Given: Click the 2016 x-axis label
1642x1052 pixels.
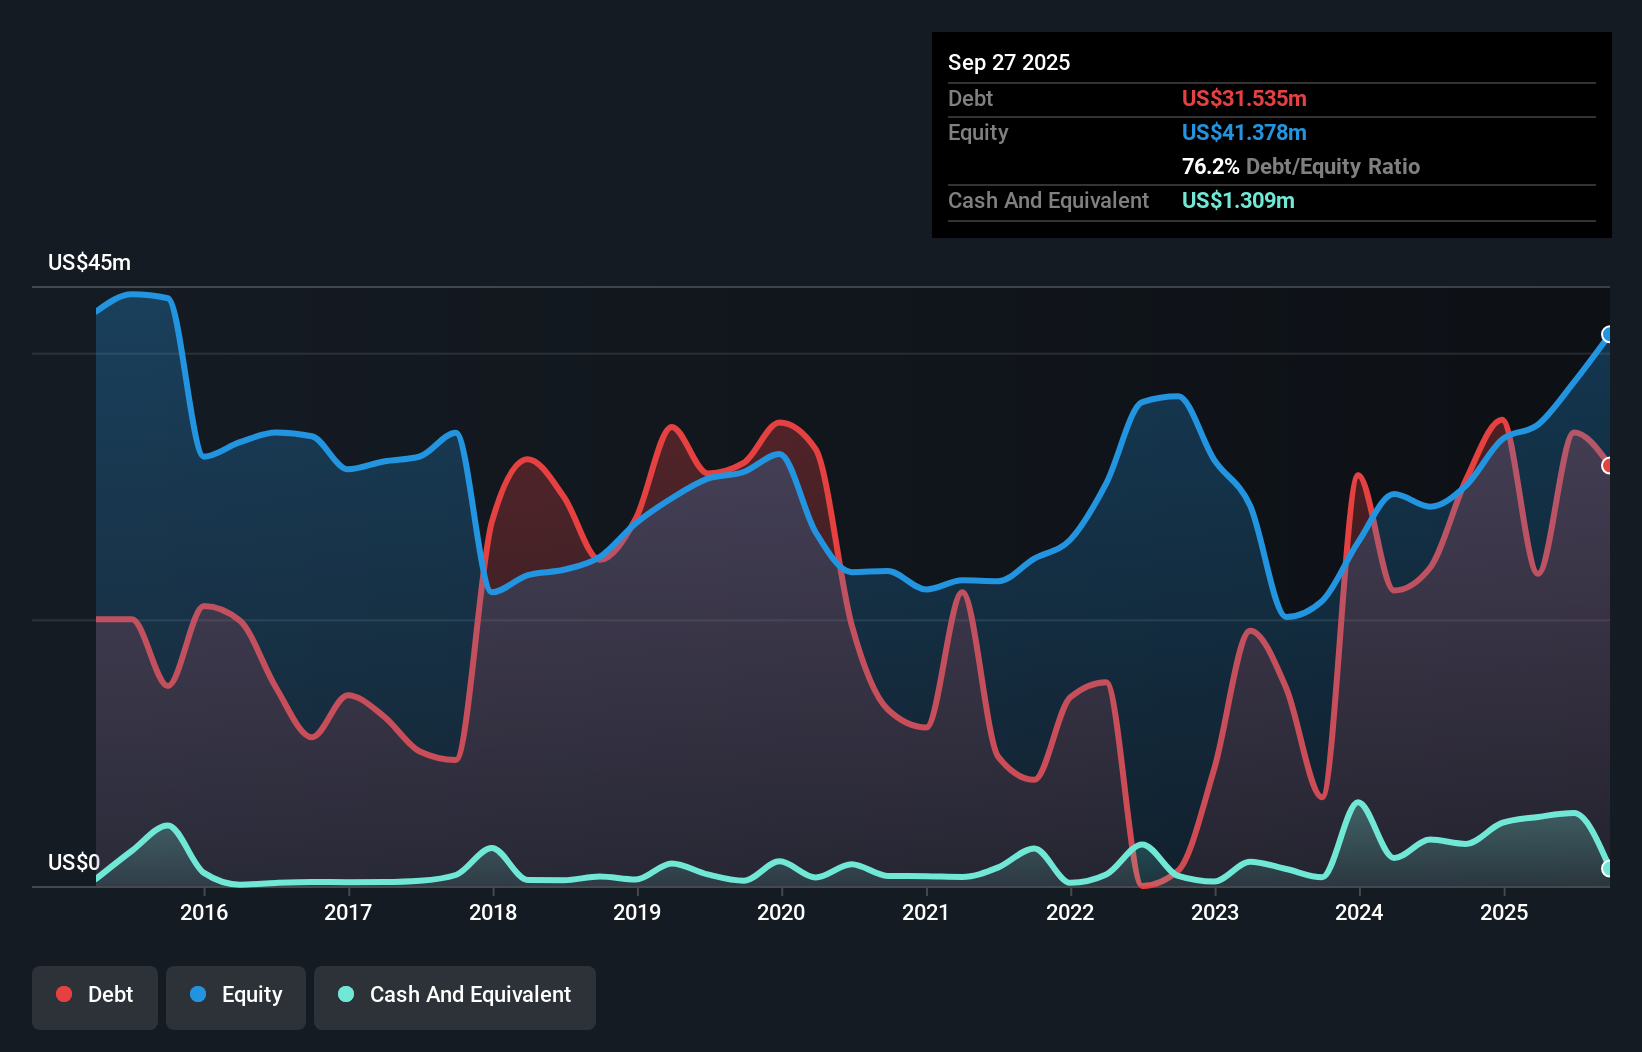Looking at the screenshot, I should 204,912.
